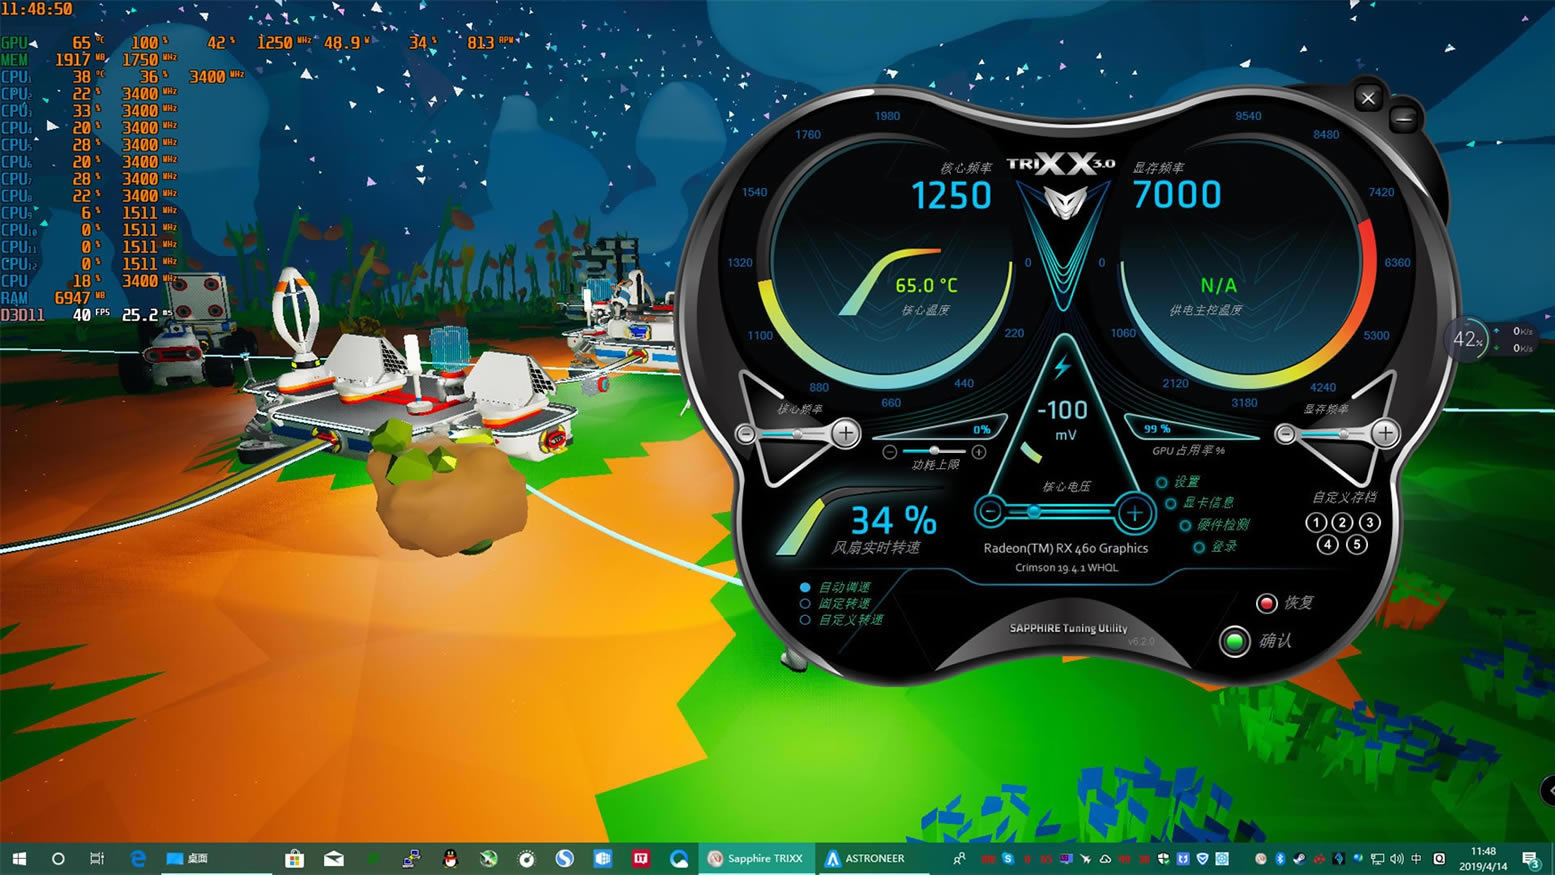Click the memory clock (显存频率) slider track
This screenshot has width=1555, height=875.
pyautogui.click(x=1334, y=433)
